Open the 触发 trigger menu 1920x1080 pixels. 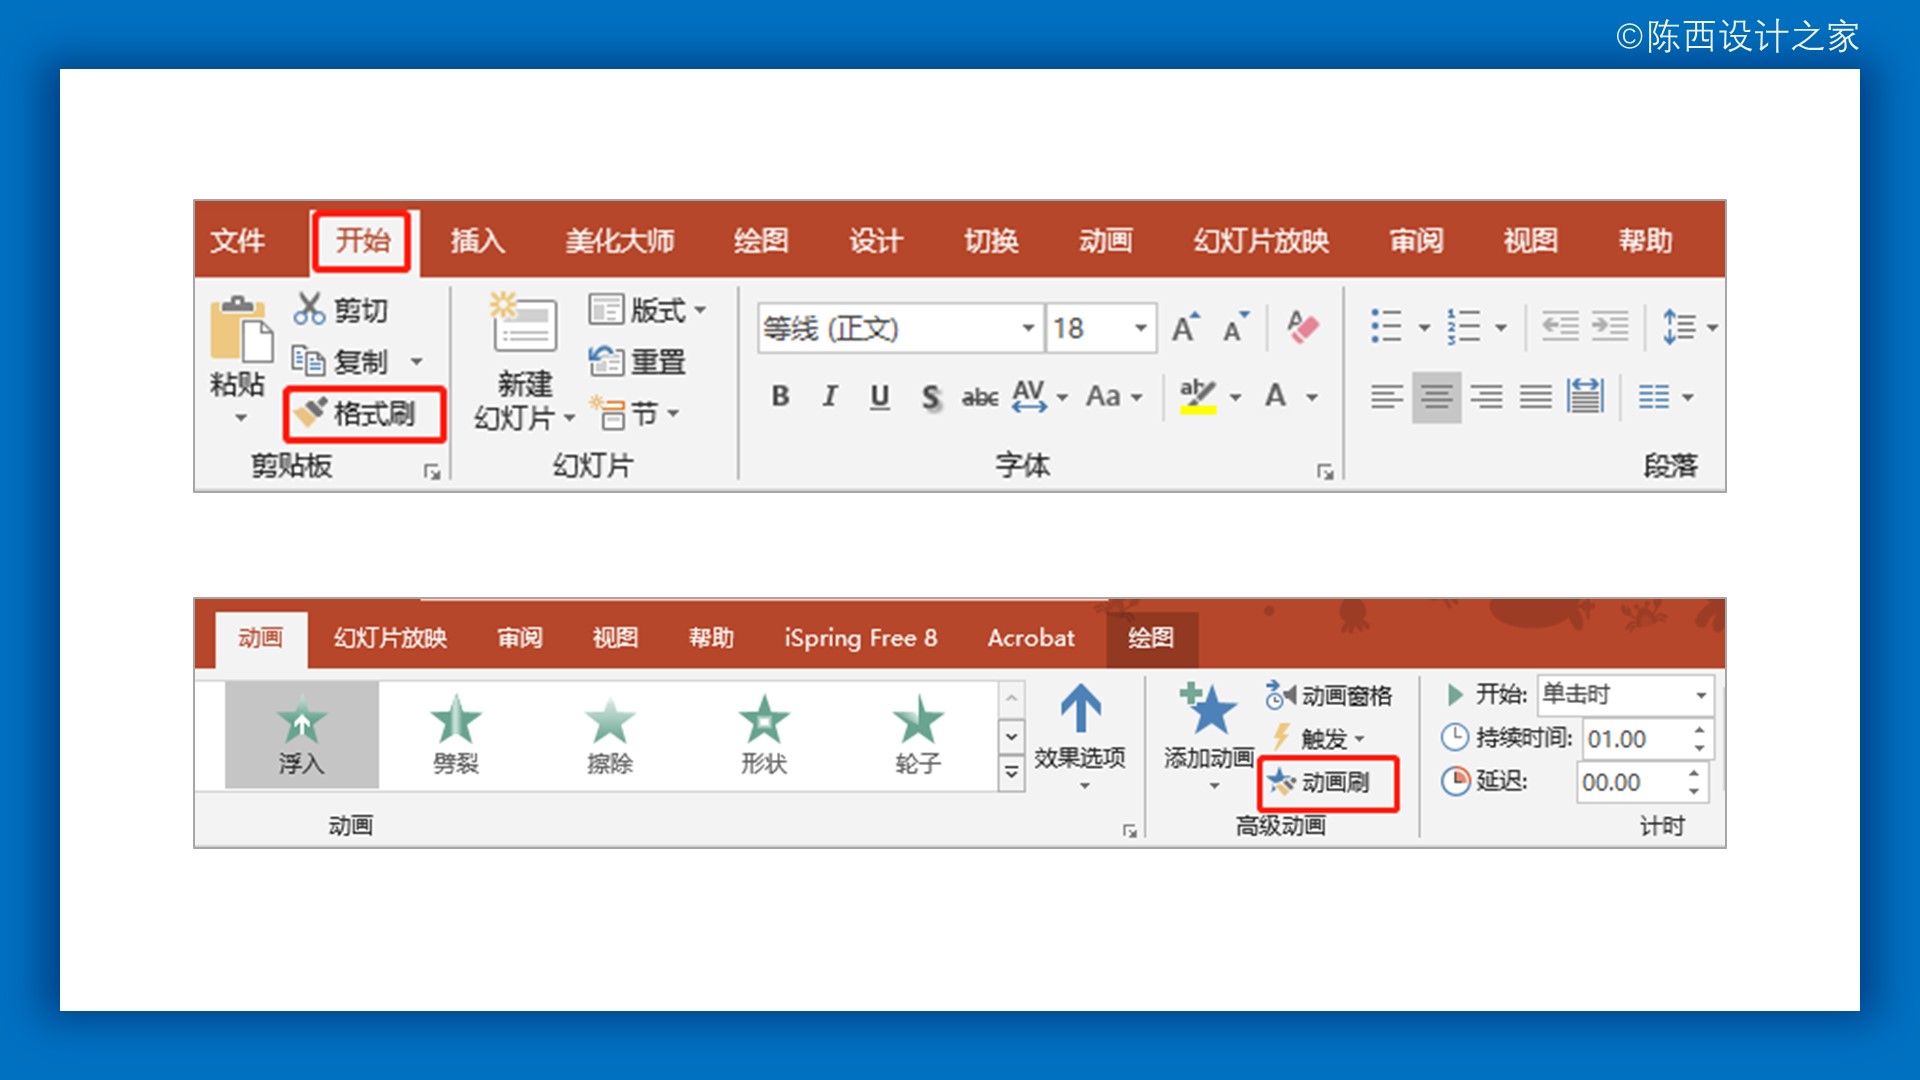click(1318, 739)
